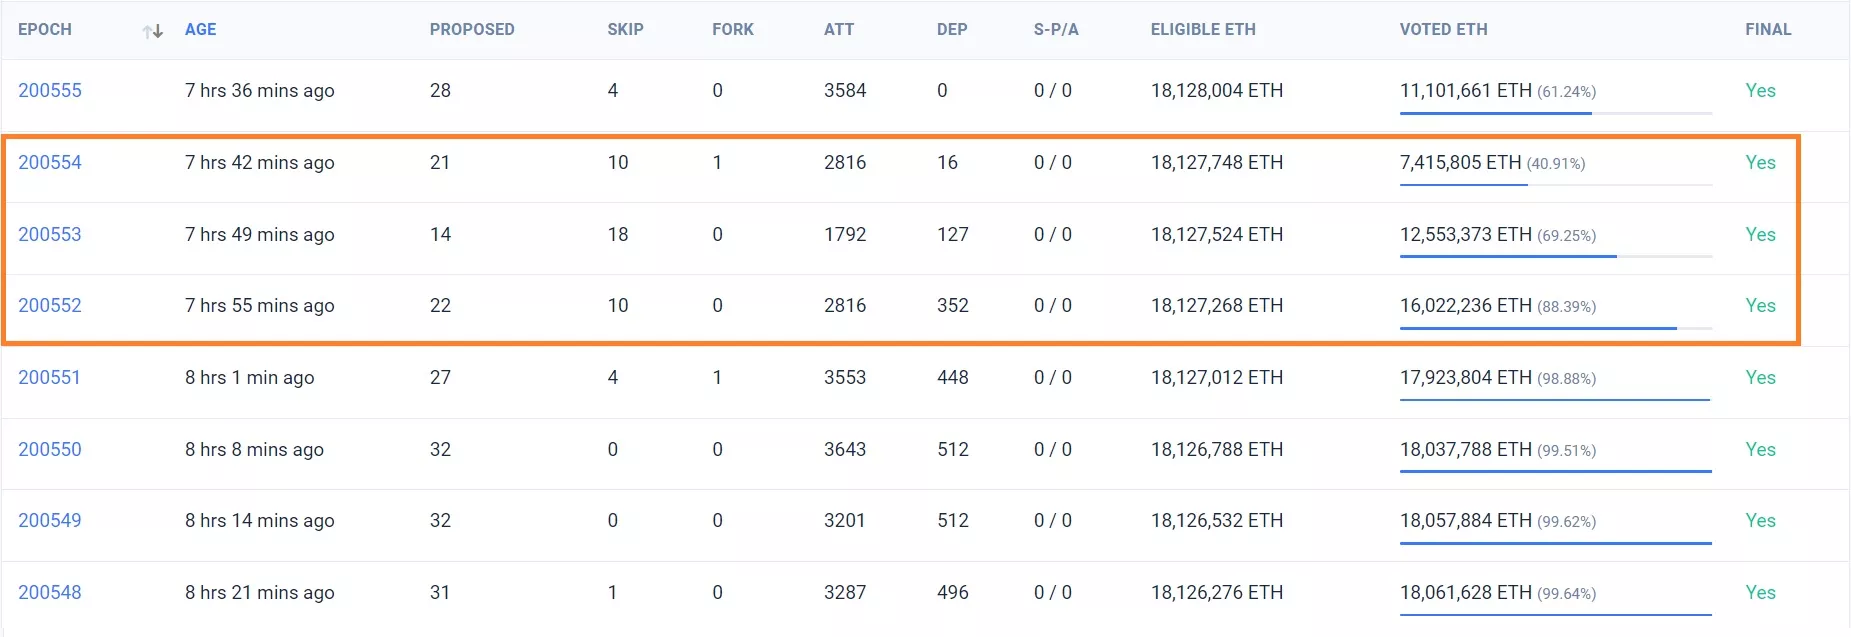Viewport: 1851px width, 637px height.
Task: Open epoch 200549 link
Action: pos(50,521)
